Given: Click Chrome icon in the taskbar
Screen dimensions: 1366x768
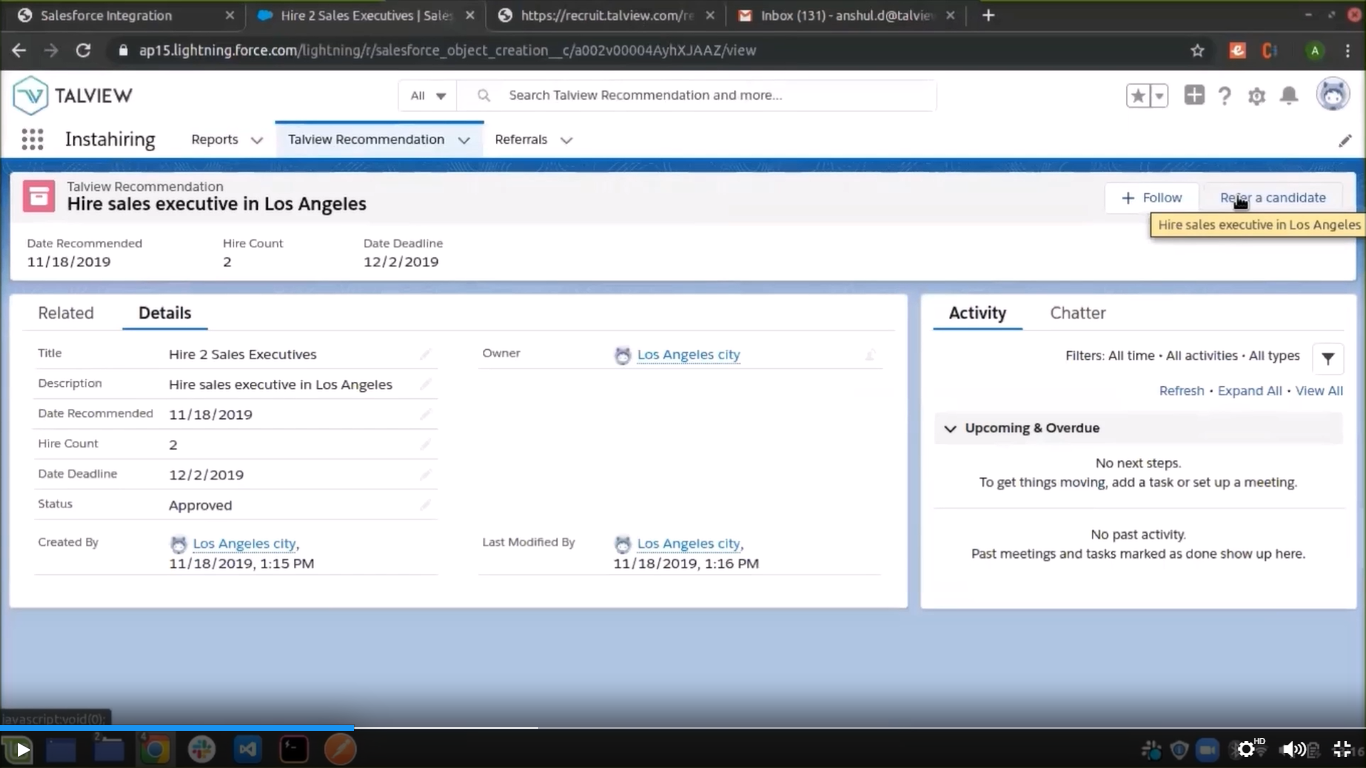Looking at the screenshot, I should coord(154,749).
